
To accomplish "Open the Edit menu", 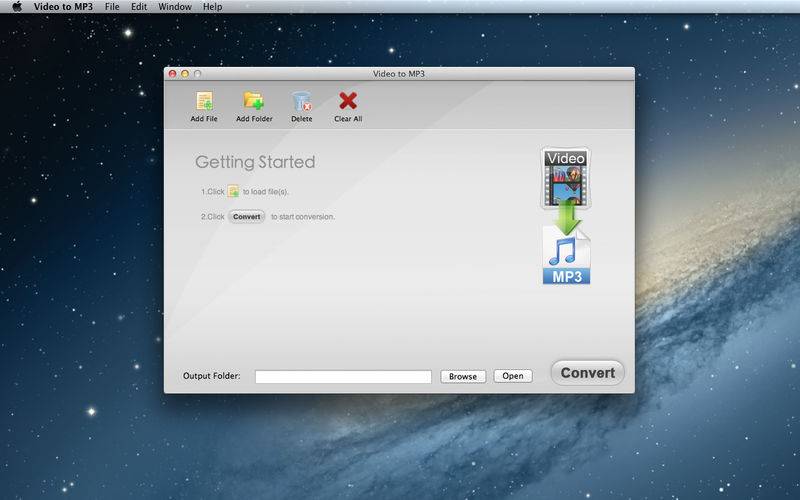I will (x=139, y=7).
